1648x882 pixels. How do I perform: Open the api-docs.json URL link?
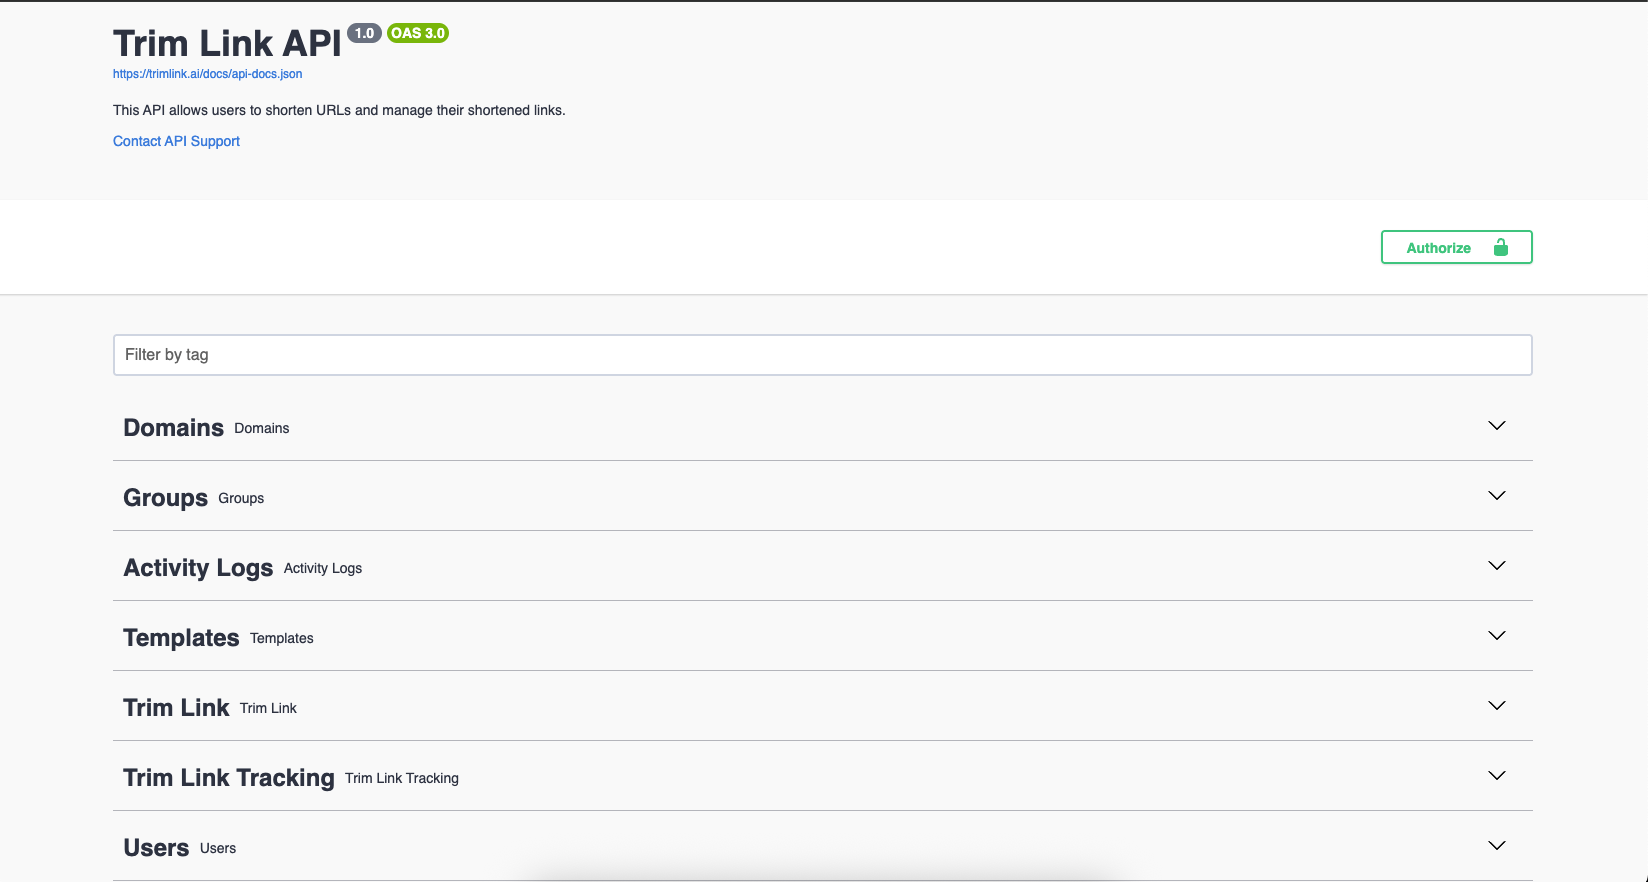207,74
